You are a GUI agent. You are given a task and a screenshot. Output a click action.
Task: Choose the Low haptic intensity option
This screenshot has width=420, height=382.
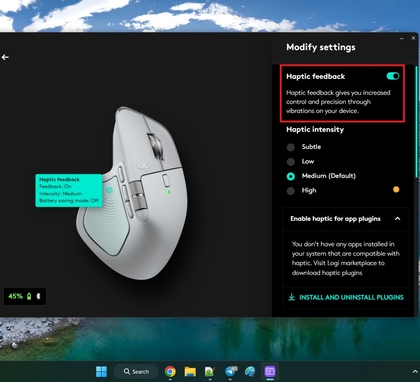pyautogui.click(x=291, y=162)
